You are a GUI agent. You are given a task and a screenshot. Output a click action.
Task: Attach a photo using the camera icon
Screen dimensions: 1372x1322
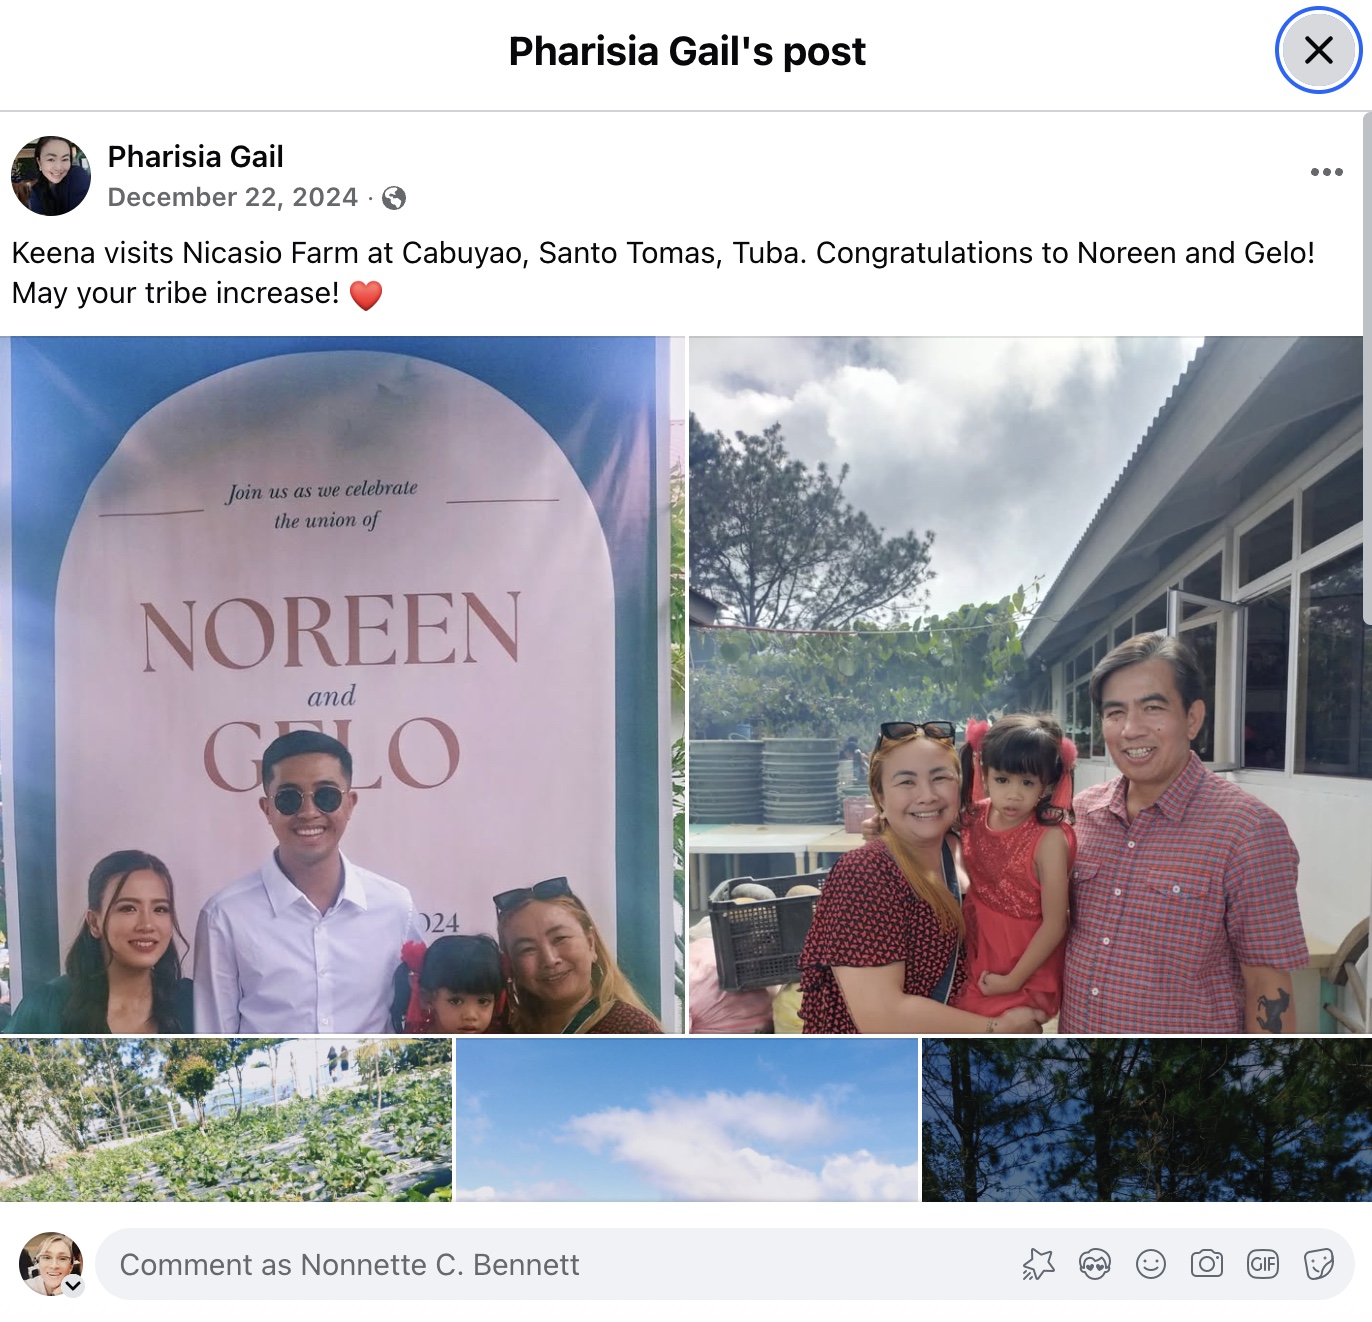(1207, 1264)
